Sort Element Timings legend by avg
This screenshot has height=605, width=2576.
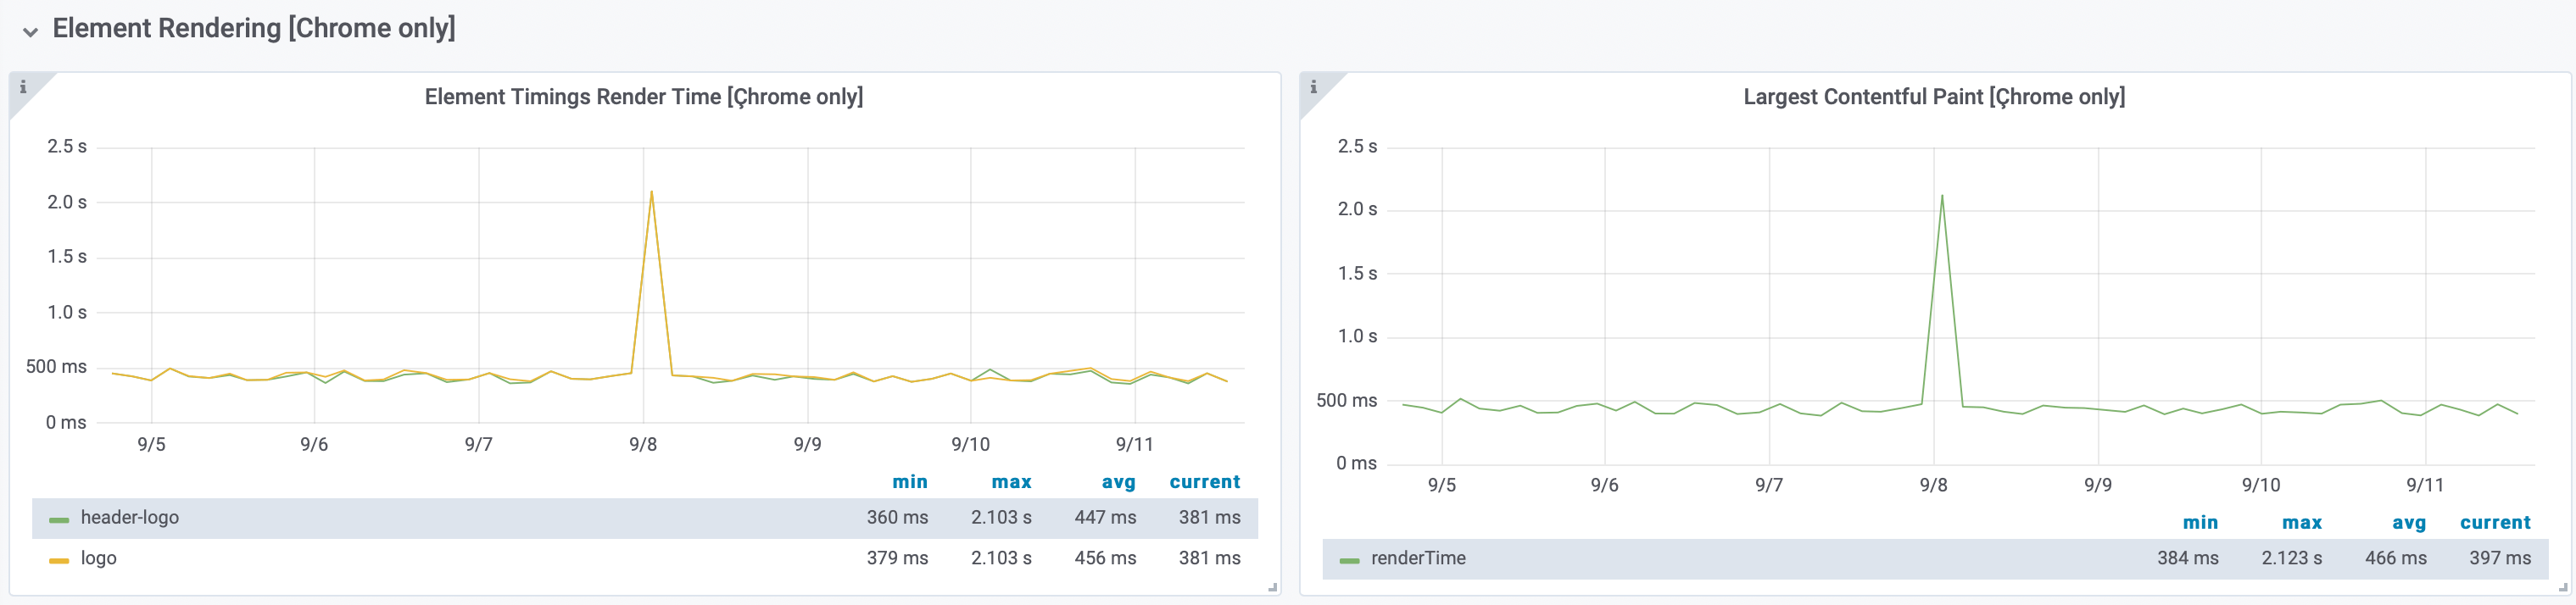point(1118,482)
